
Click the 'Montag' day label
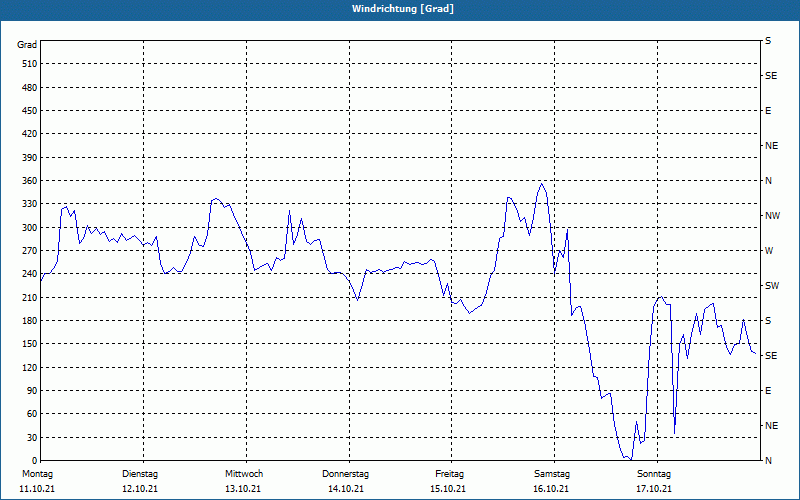click(37, 474)
